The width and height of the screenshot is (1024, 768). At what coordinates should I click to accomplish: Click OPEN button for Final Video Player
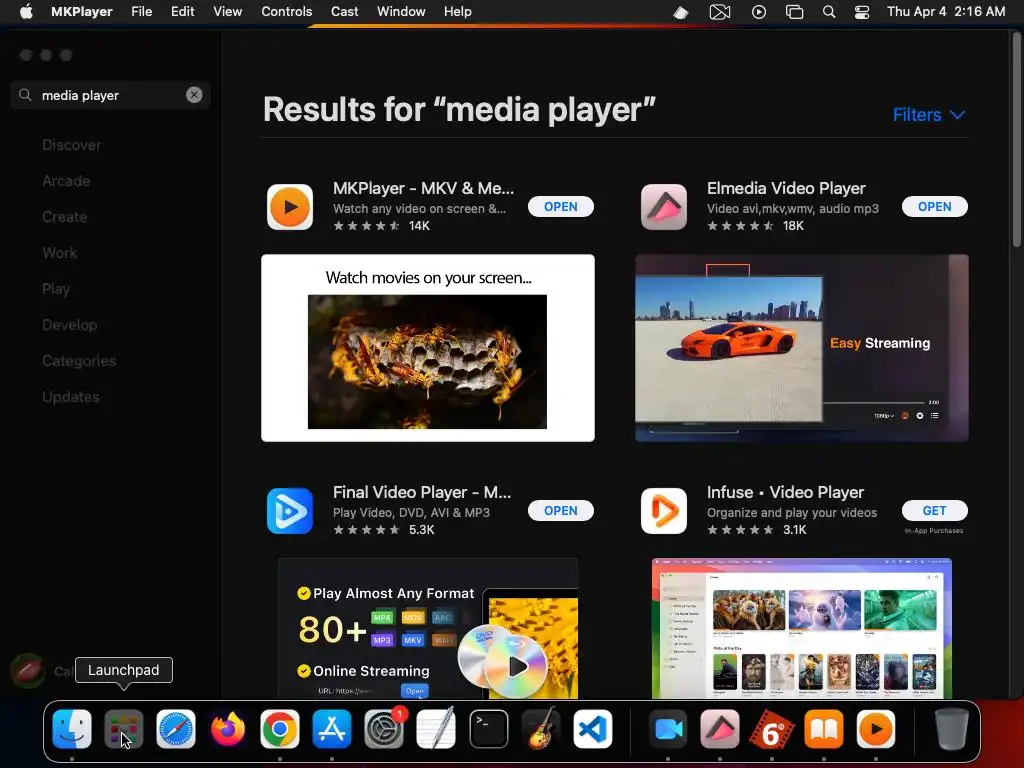pos(560,511)
